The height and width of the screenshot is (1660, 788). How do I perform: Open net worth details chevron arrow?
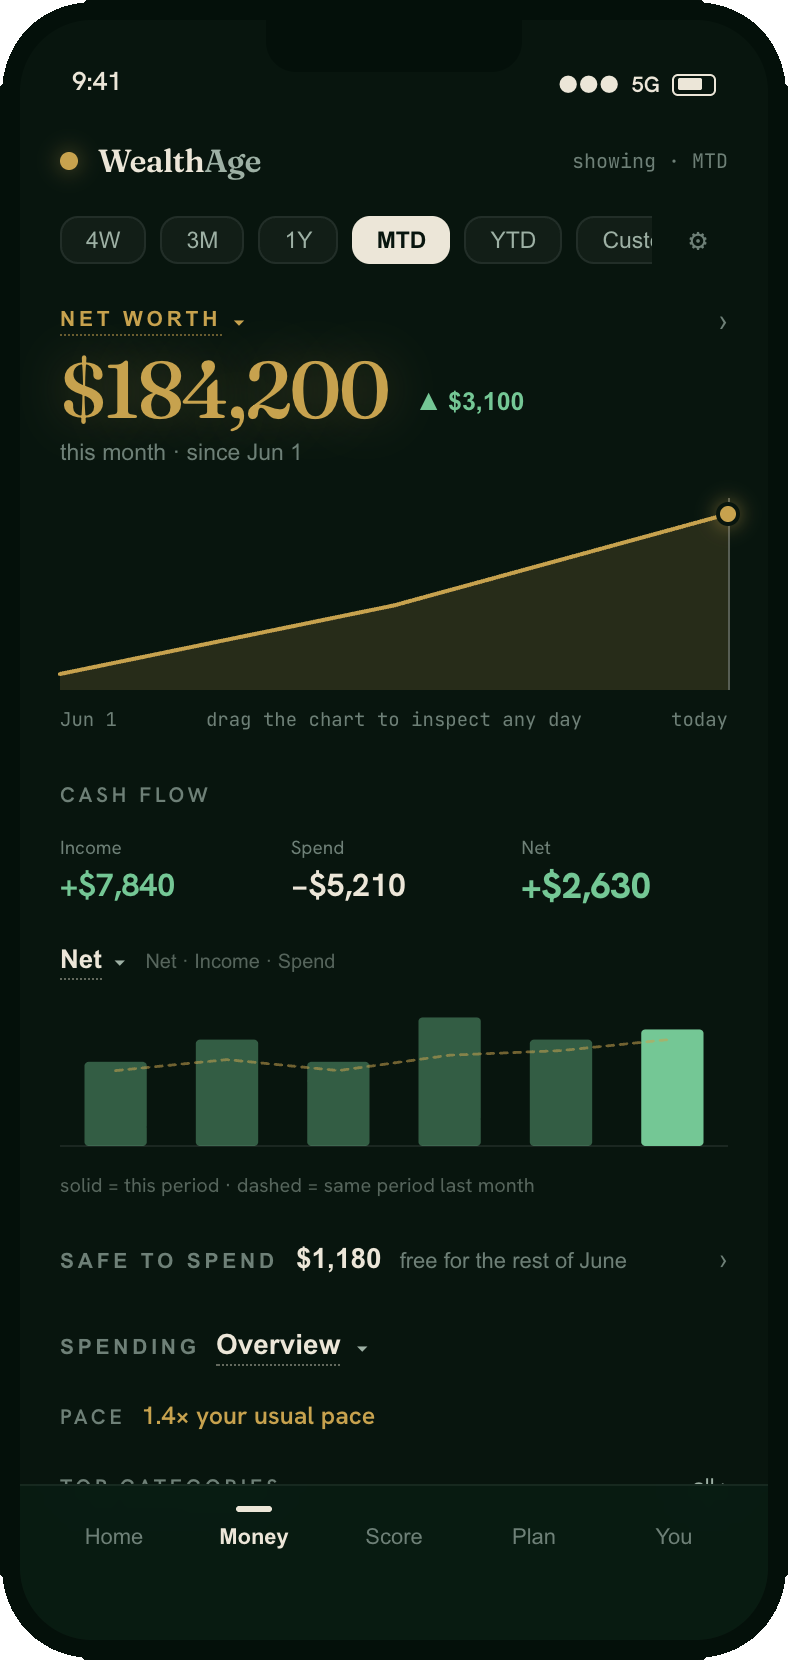click(x=722, y=322)
